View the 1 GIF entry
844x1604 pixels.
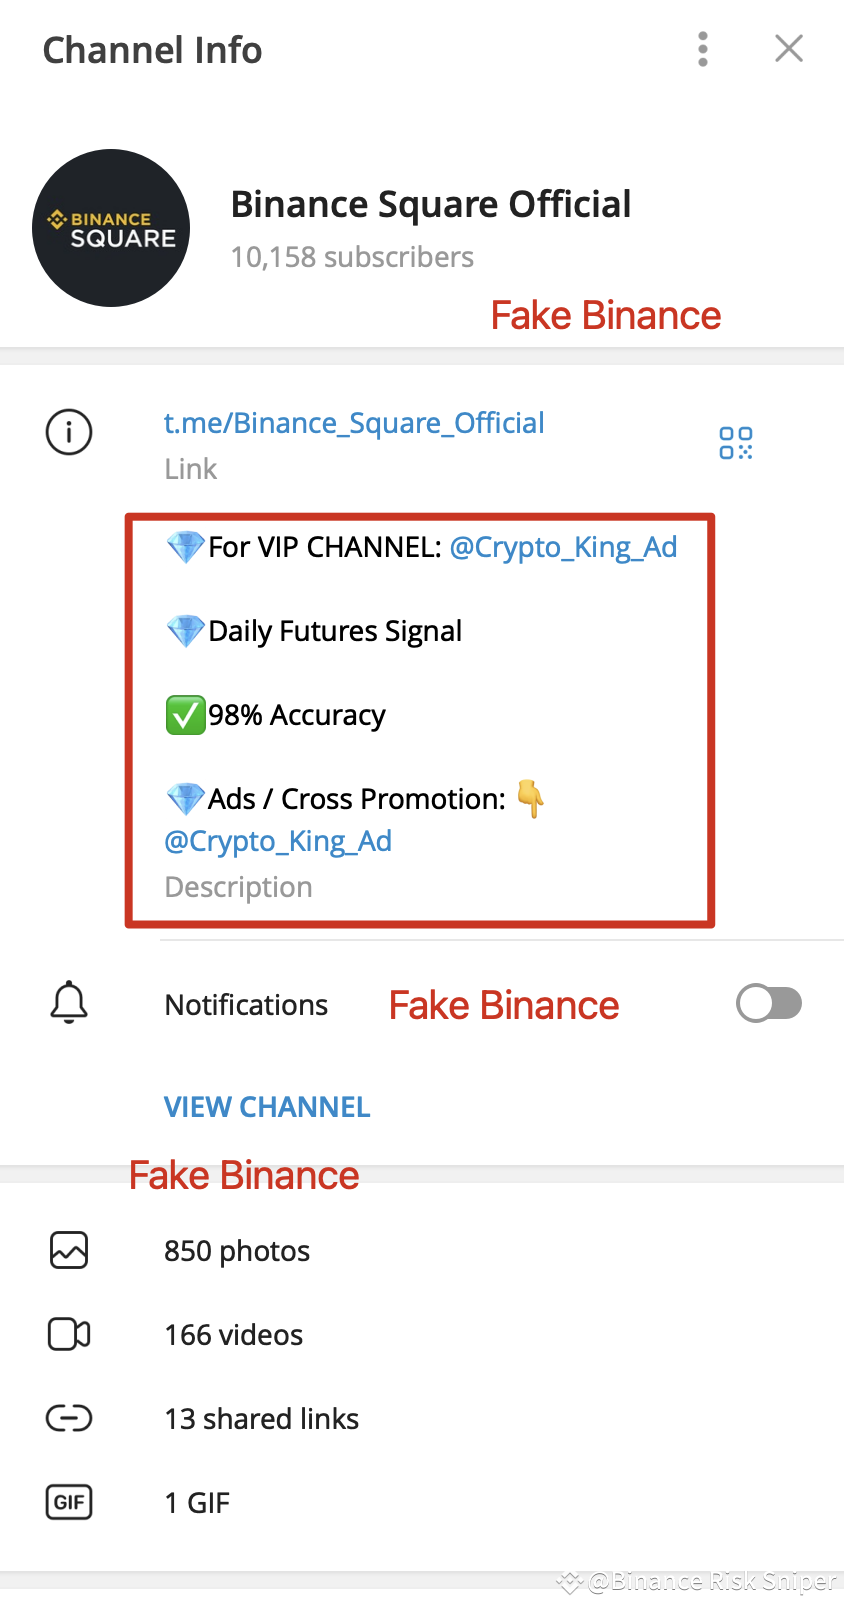click(x=197, y=1502)
